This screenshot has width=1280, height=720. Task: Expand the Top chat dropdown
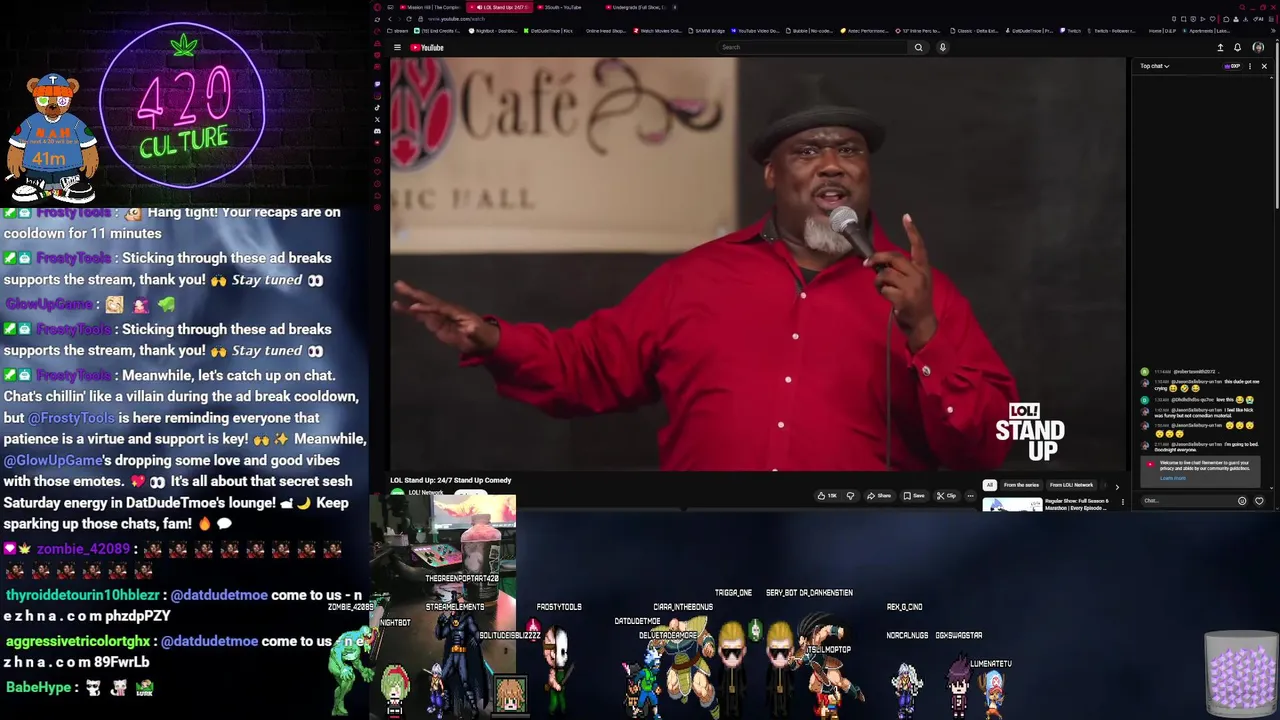pyautogui.click(x=1155, y=66)
